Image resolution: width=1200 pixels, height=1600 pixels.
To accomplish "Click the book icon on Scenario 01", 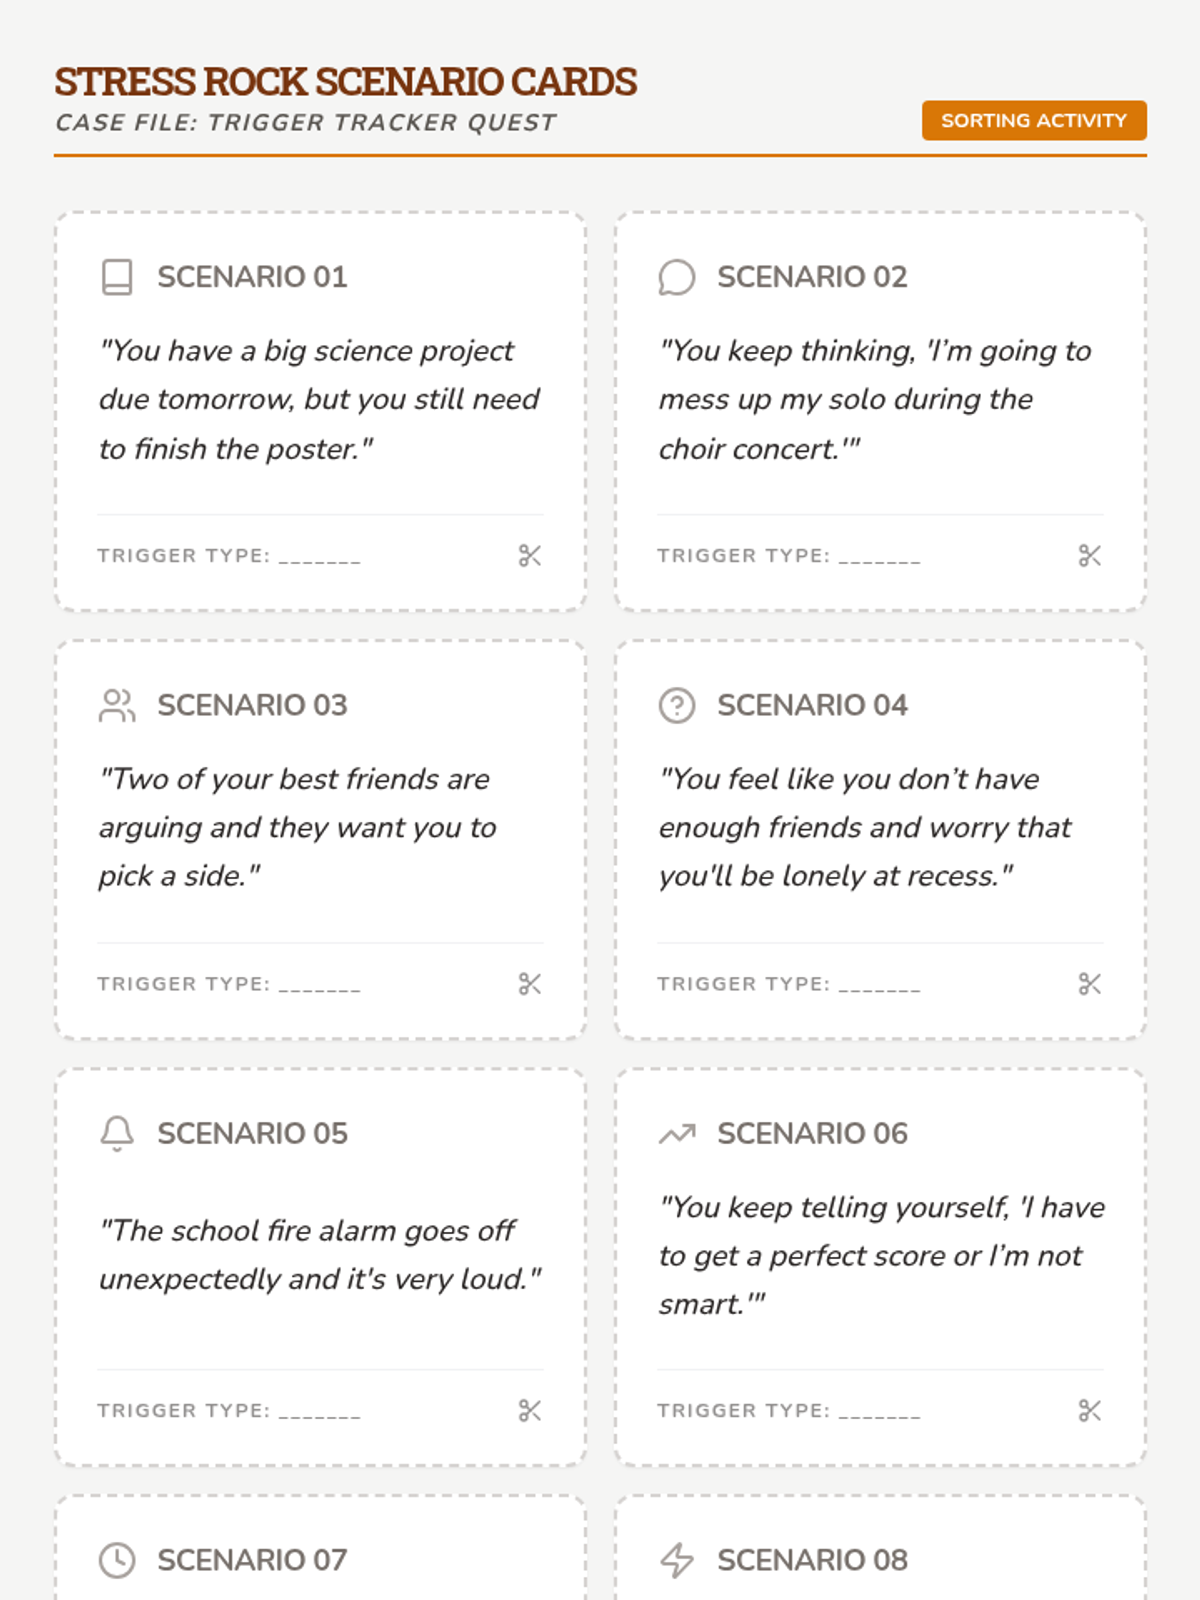I will [117, 277].
